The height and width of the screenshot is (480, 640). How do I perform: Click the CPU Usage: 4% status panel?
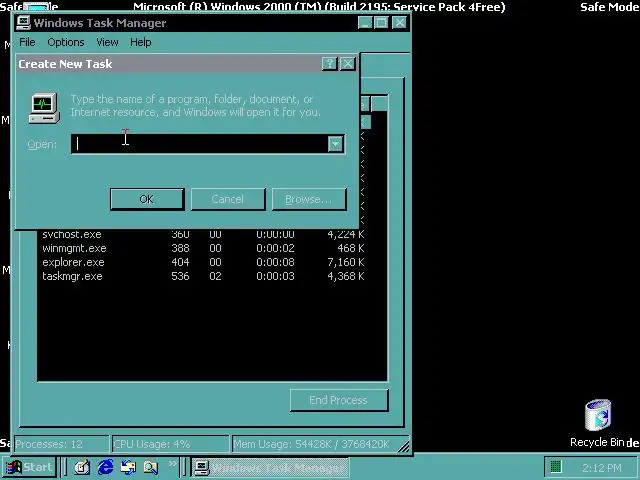click(170, 444)
